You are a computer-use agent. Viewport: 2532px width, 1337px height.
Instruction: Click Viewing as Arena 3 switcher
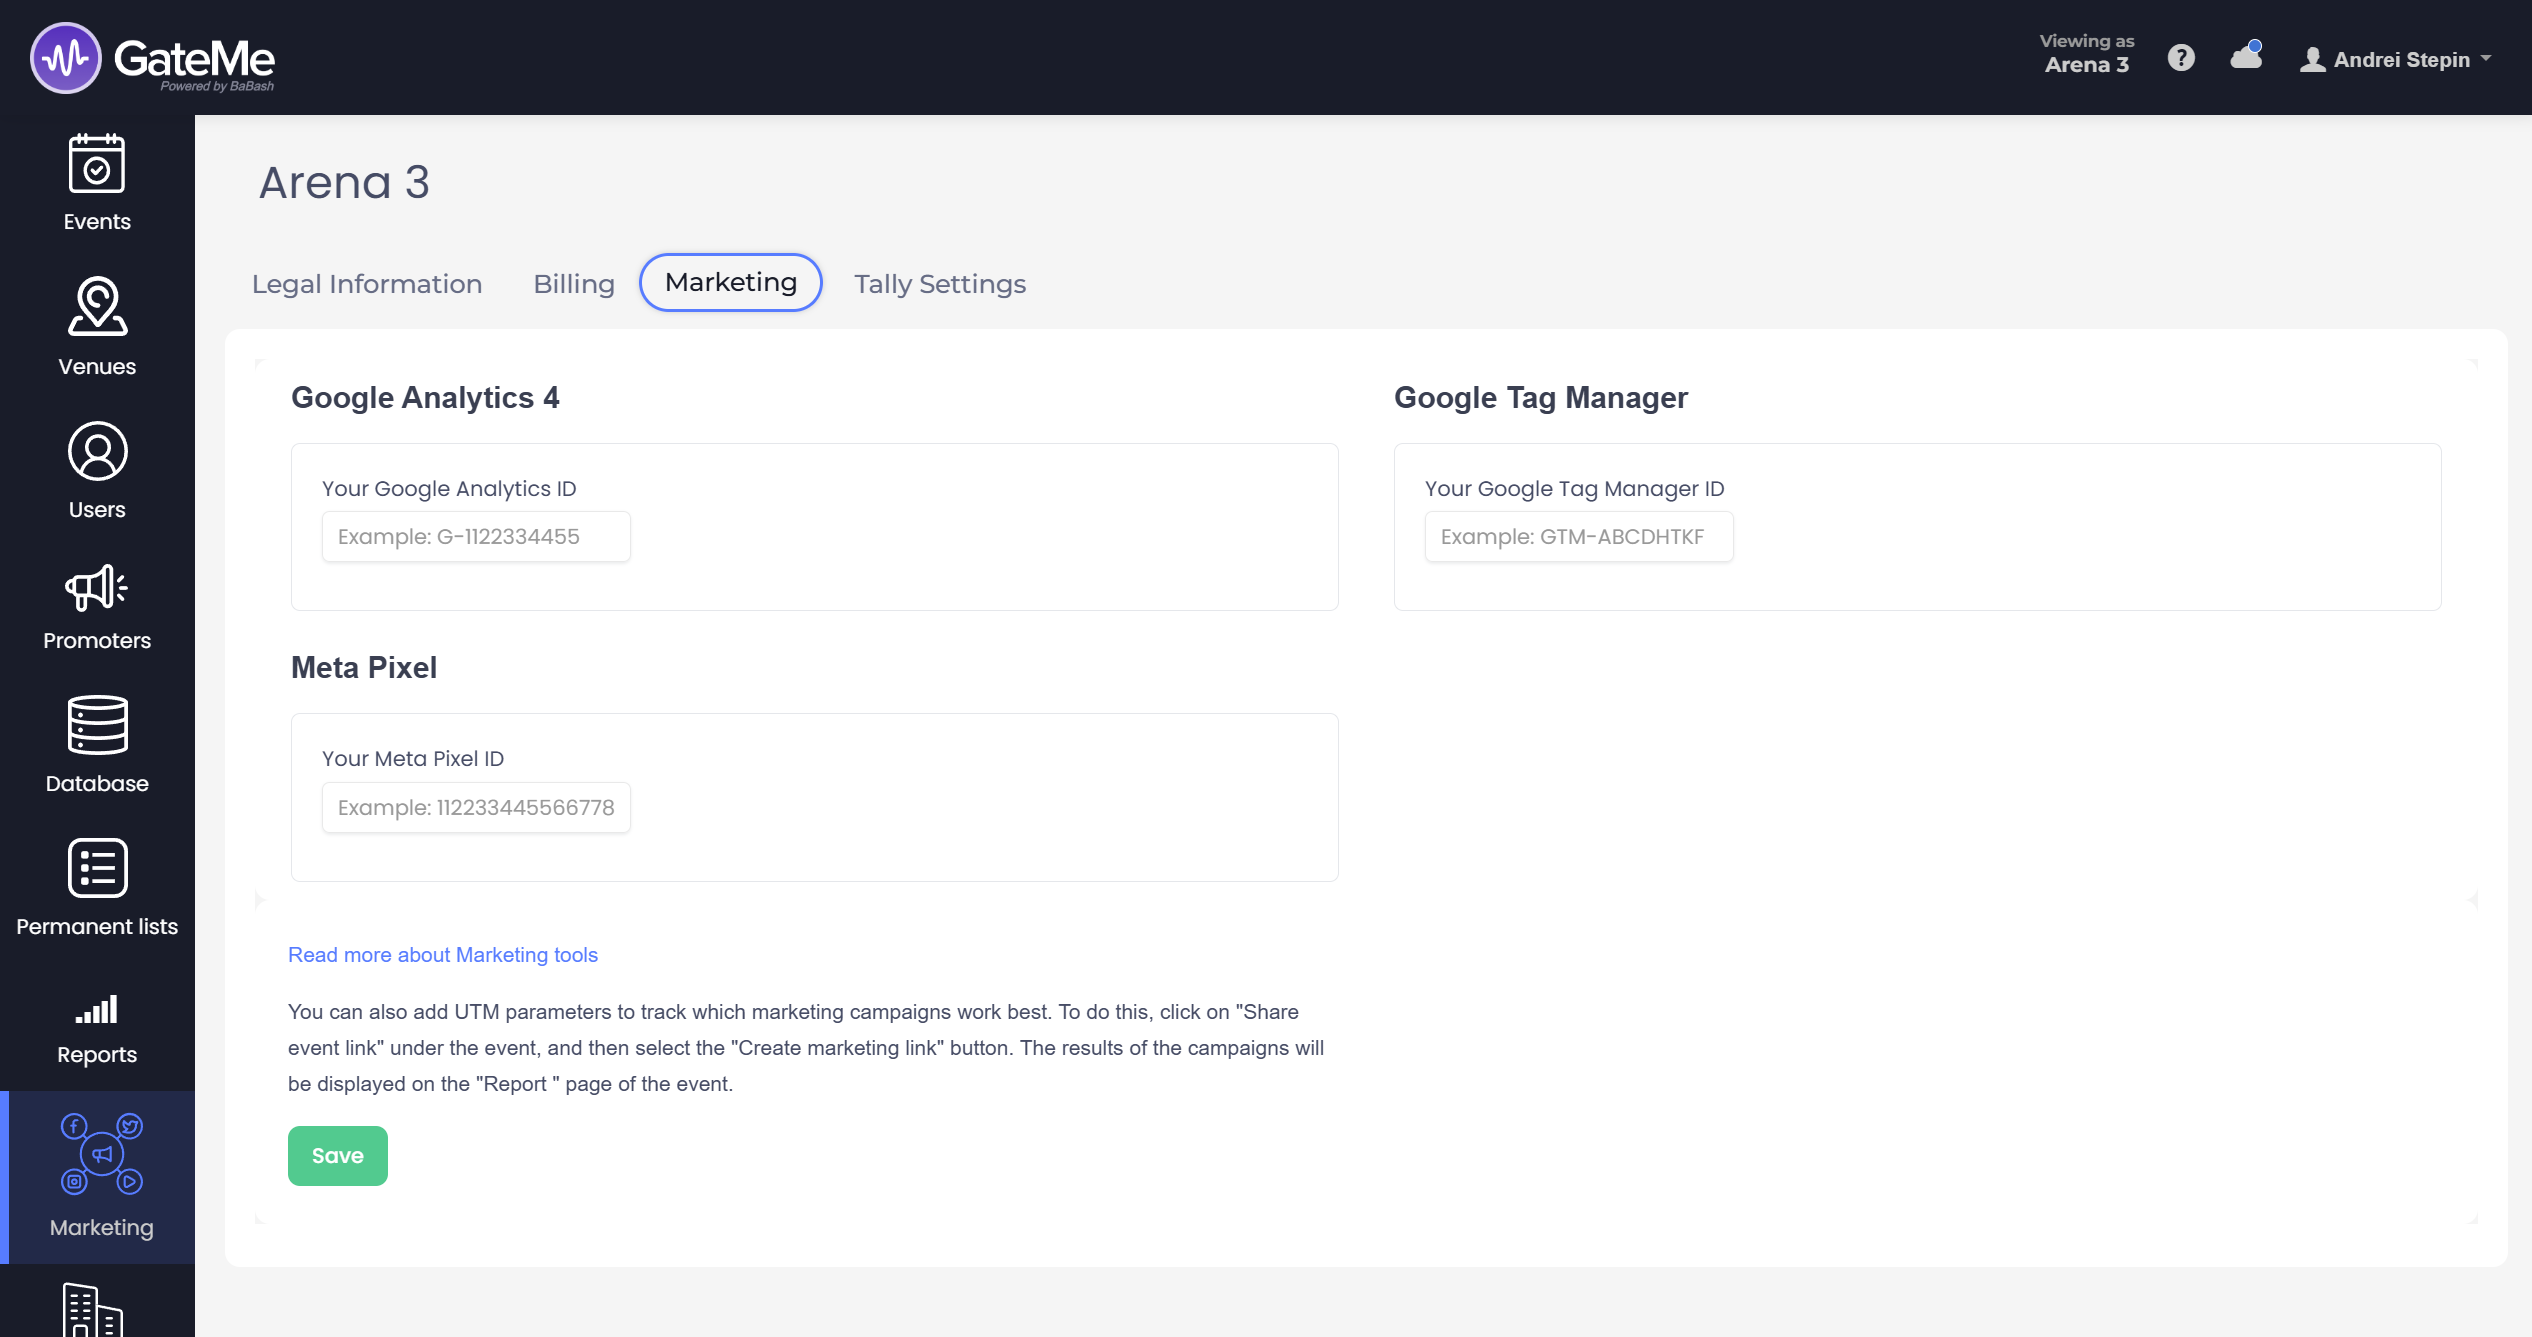(2086, 54)
